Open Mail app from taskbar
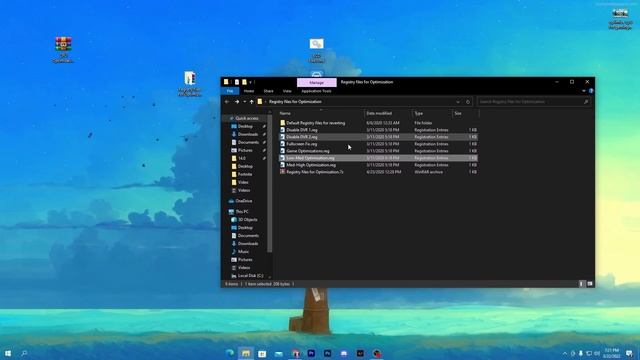Screen dimensions: 640x360 coord(279,353)
